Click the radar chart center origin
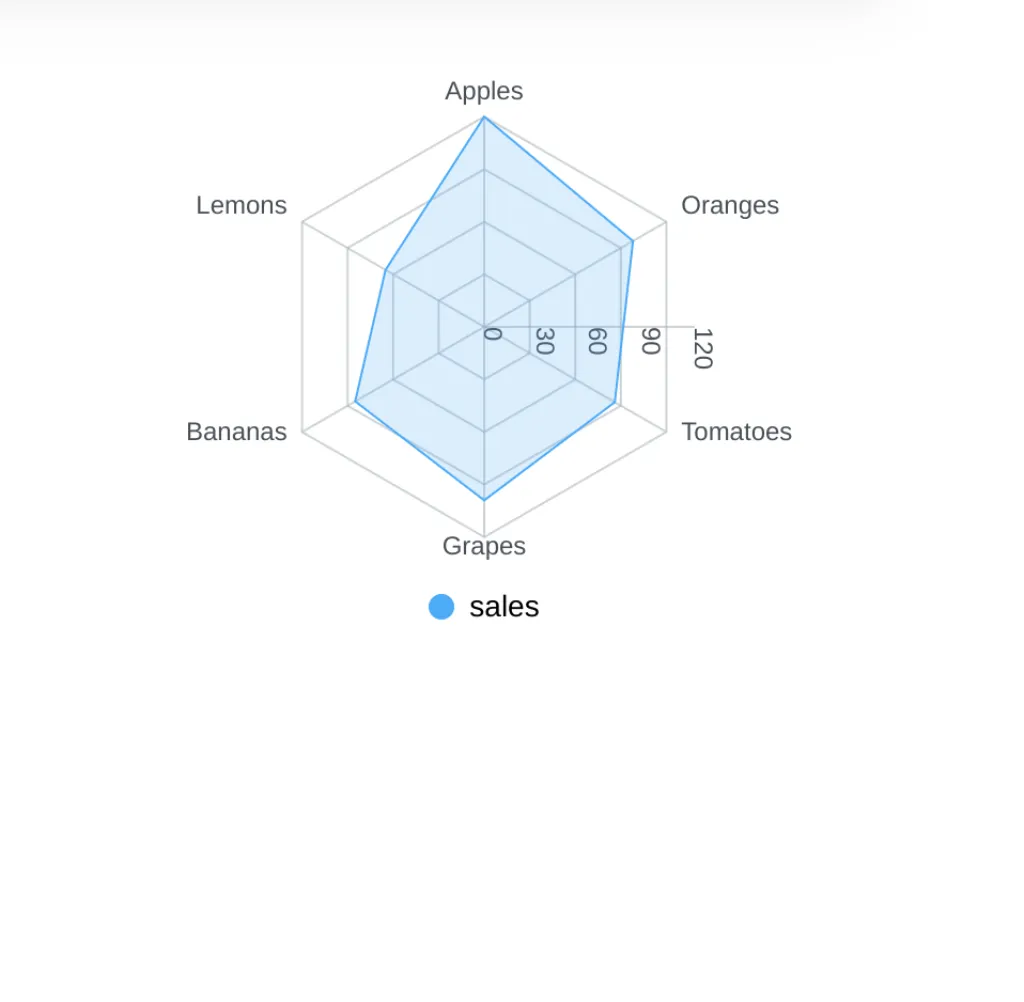The height and width of the screenshot is (1002, 1024). click(x=484, y=326)
